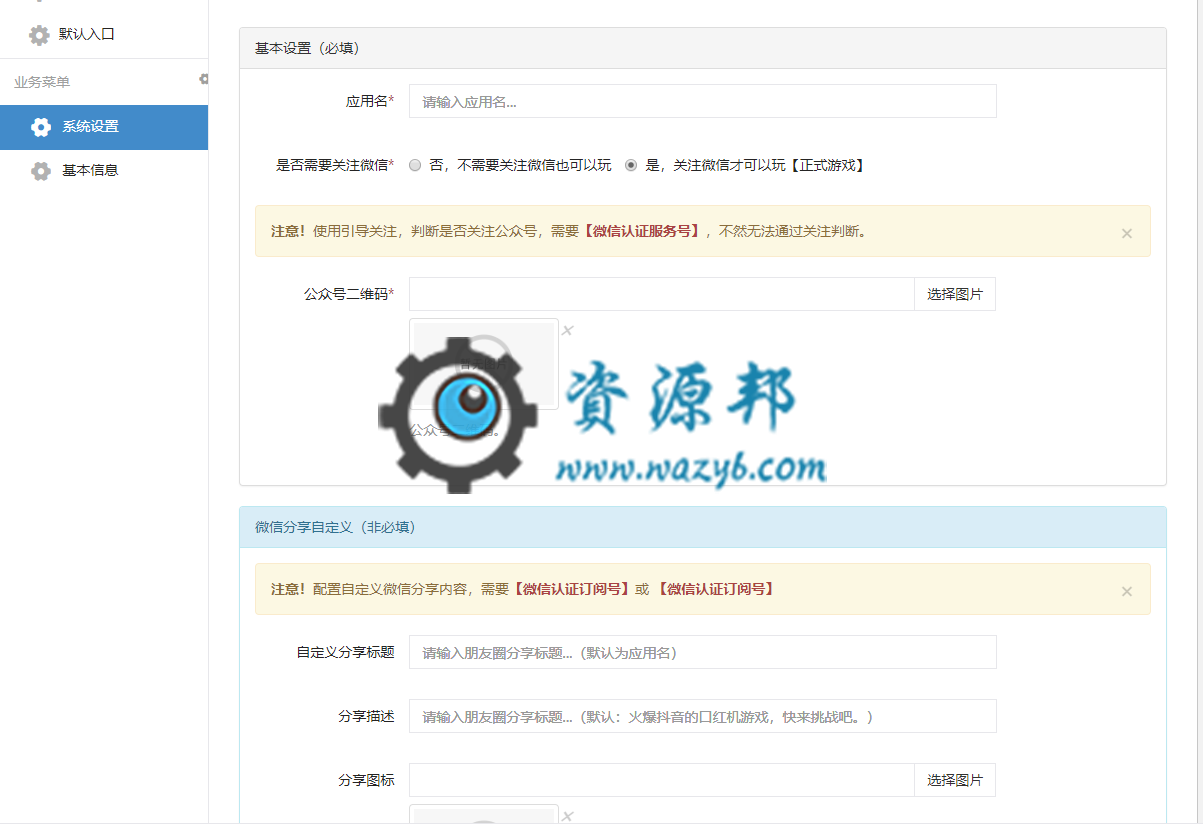Viewport: 1203px width, 832px height.
Task: Click the 公众号二维码 preview thumbnail
Action: tap(484, 364)
